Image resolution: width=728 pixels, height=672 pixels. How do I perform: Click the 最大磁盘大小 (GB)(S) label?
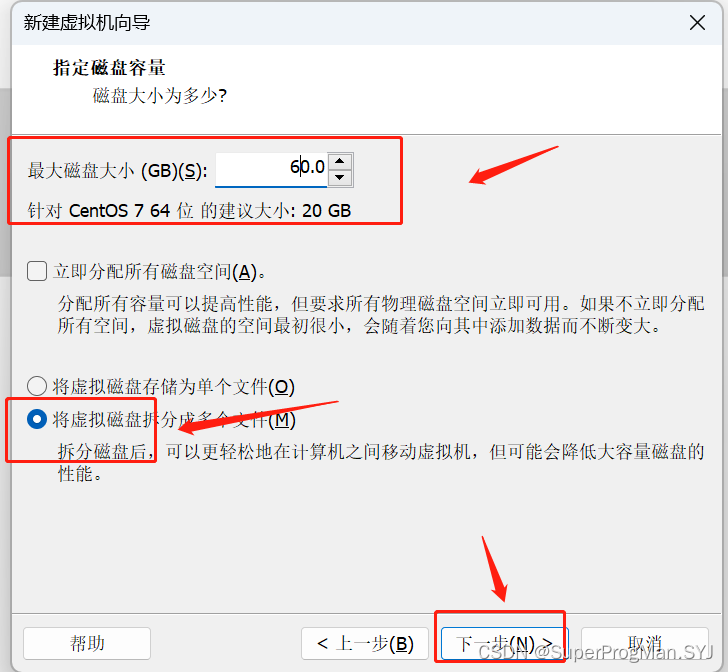click(x=117, y=171)
